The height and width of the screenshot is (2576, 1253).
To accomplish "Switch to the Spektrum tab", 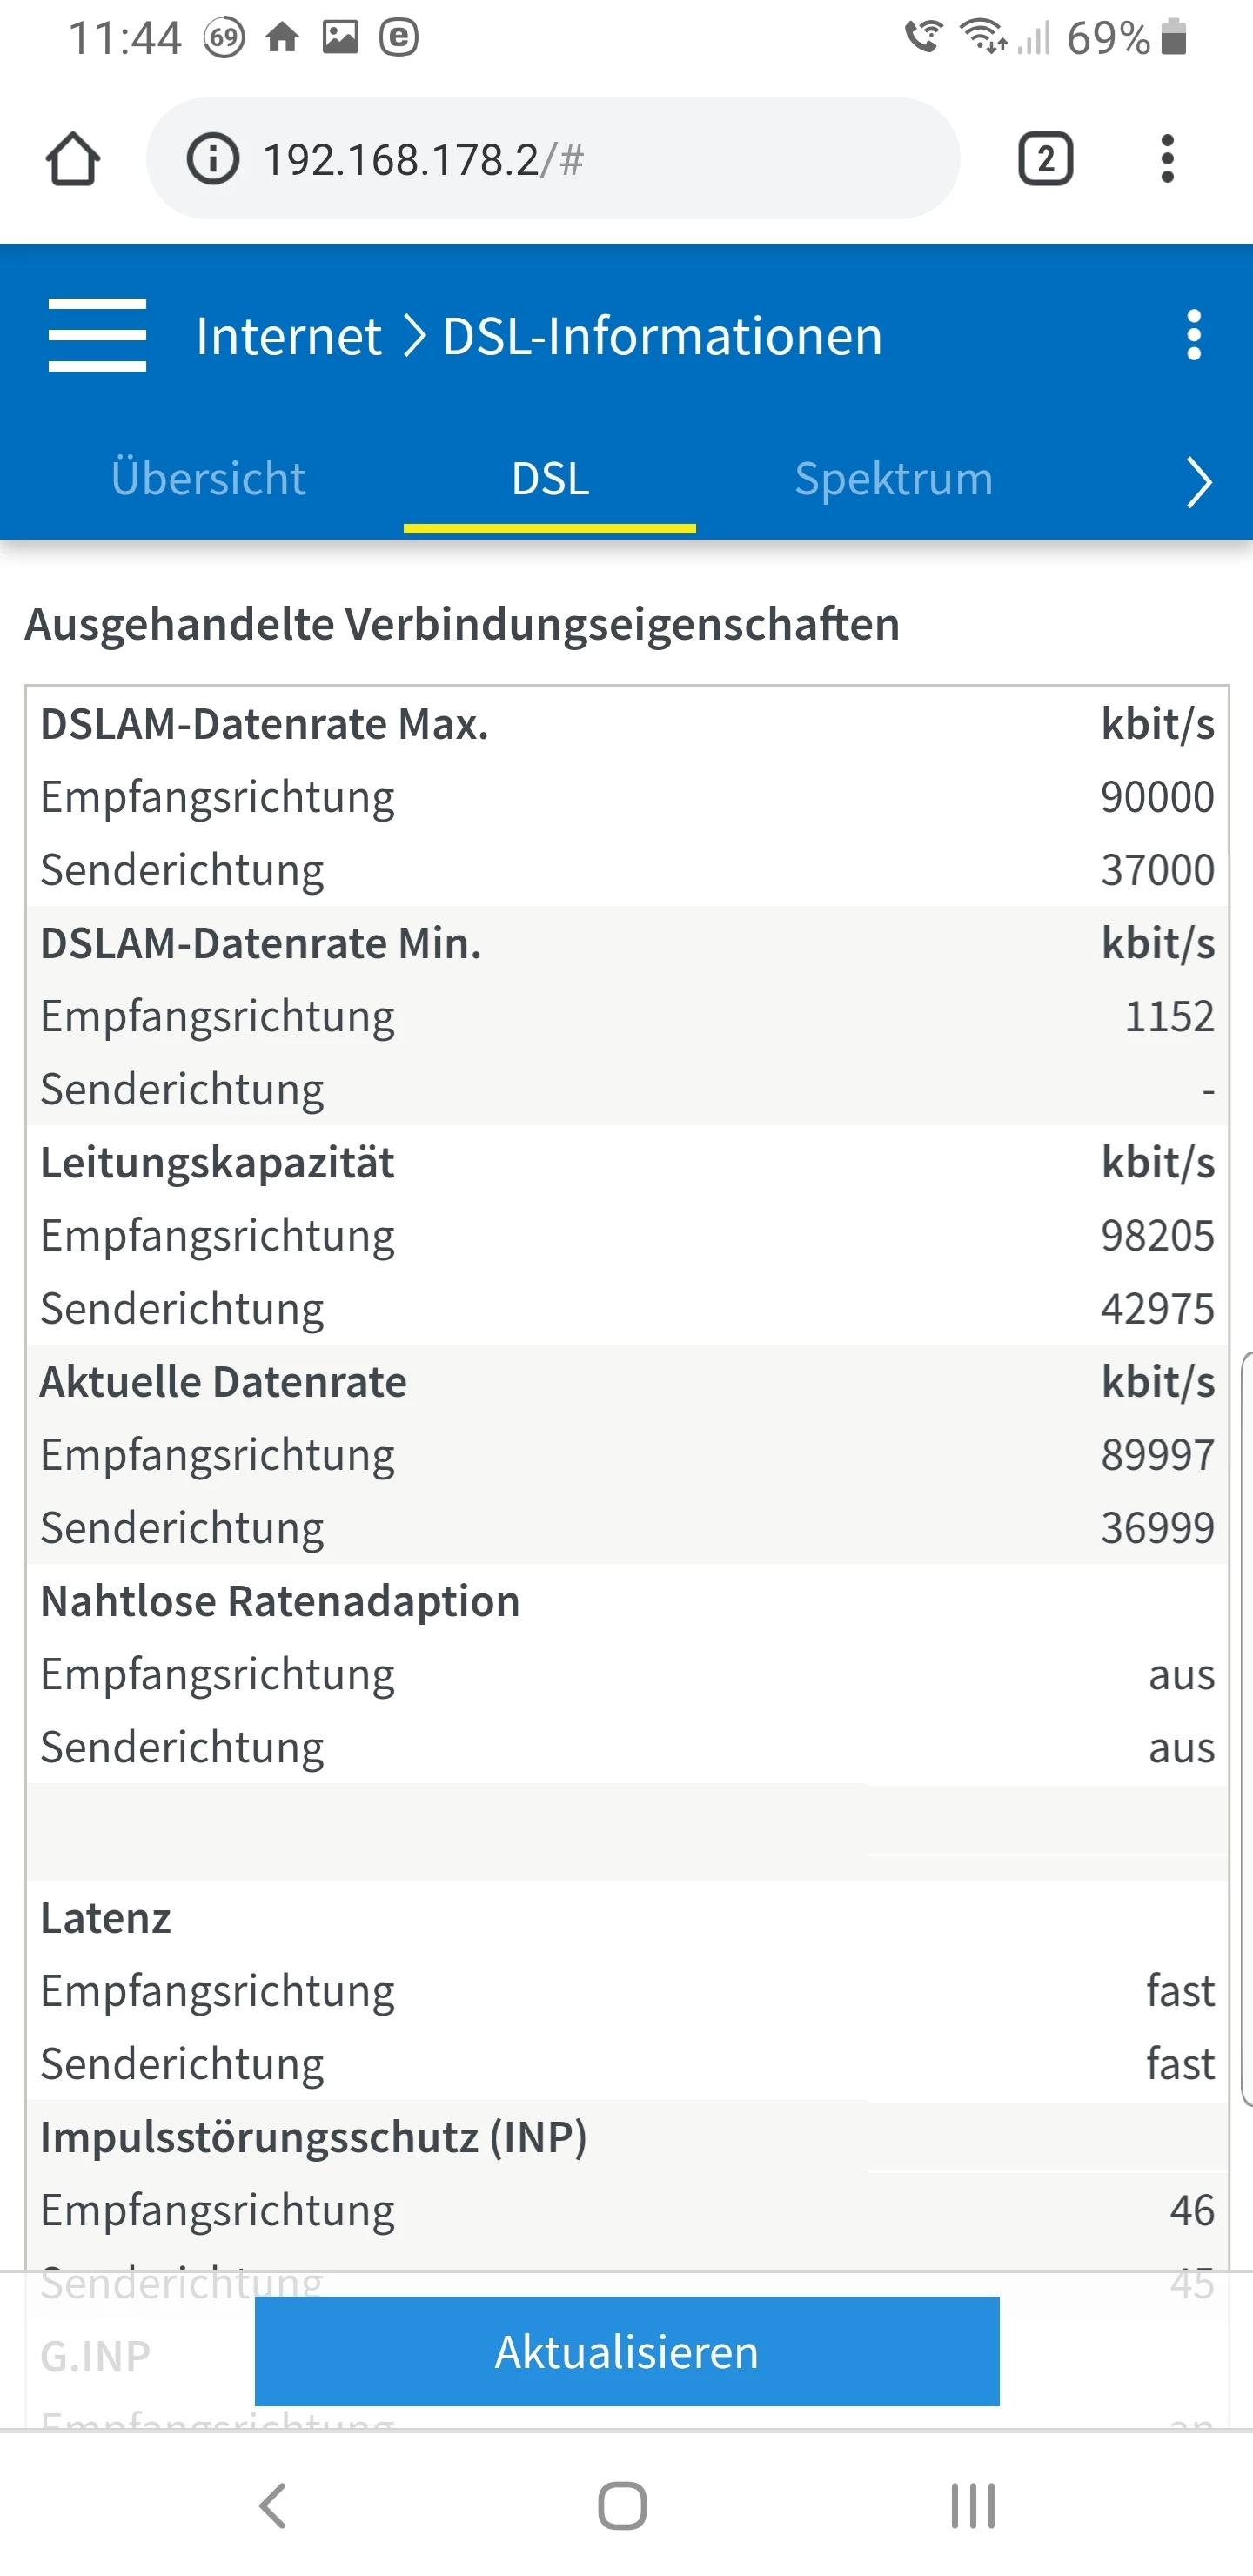I will click(x=894, y=479).
